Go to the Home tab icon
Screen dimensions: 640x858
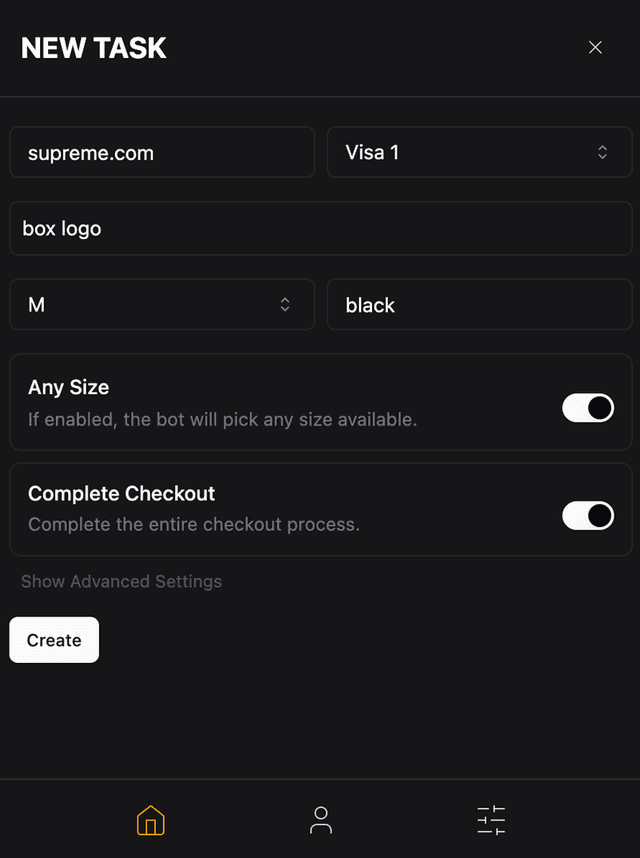[150, 820]
